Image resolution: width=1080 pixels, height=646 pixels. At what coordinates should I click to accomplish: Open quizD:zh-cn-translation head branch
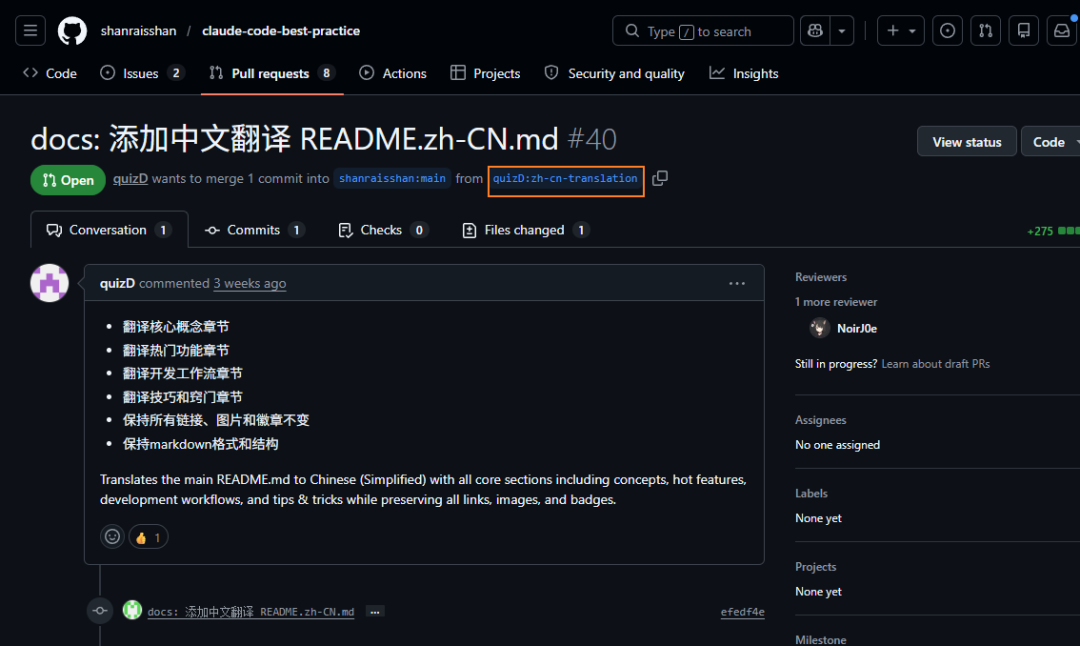(x=565, y=178)
